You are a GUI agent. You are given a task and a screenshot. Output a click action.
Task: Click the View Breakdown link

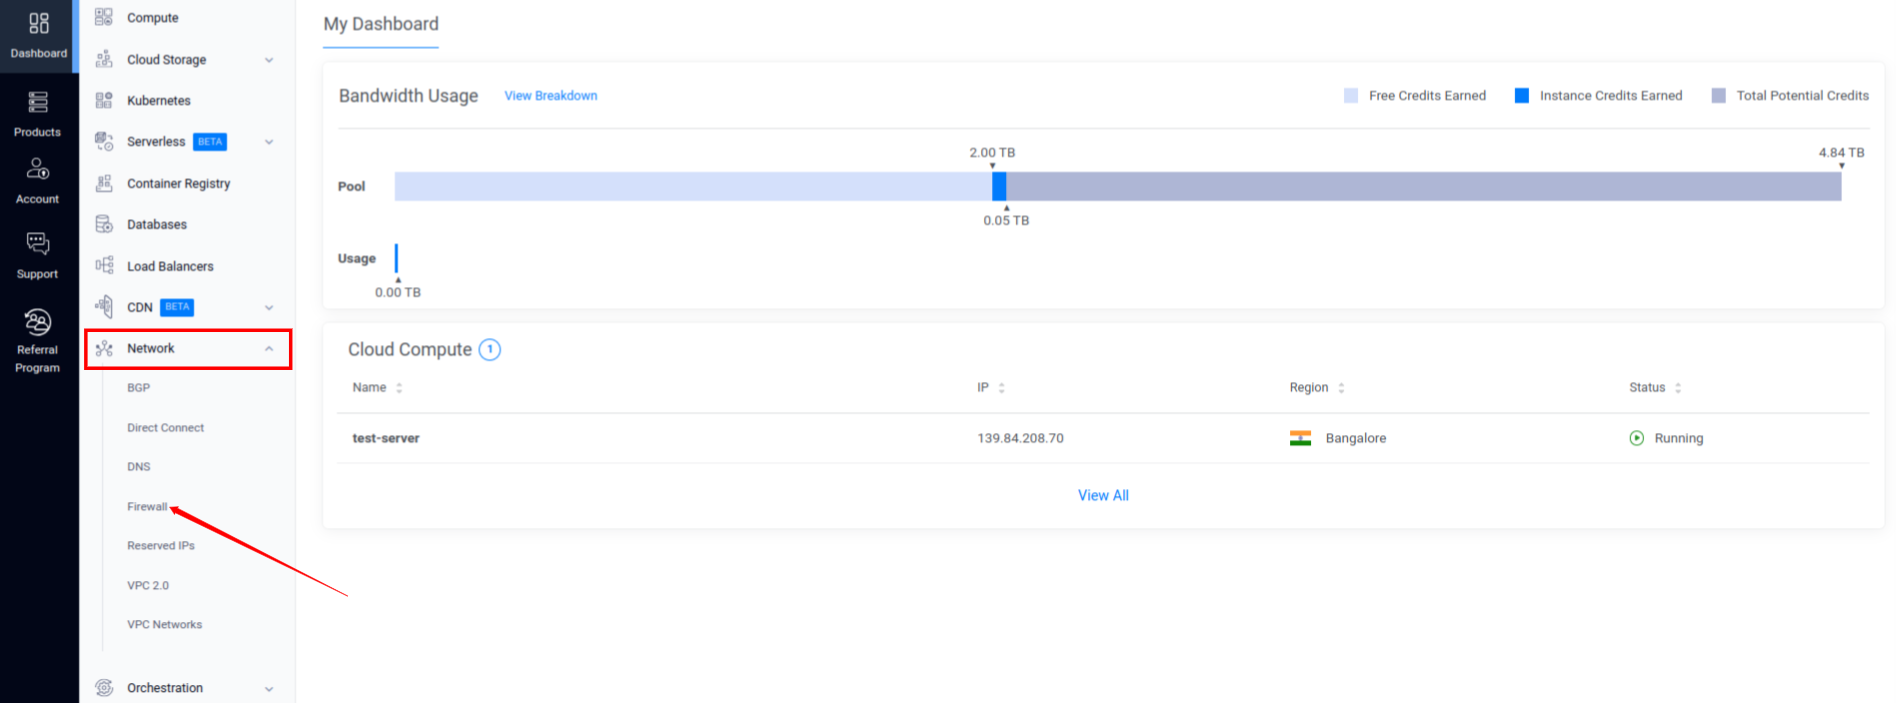point(550,95)
